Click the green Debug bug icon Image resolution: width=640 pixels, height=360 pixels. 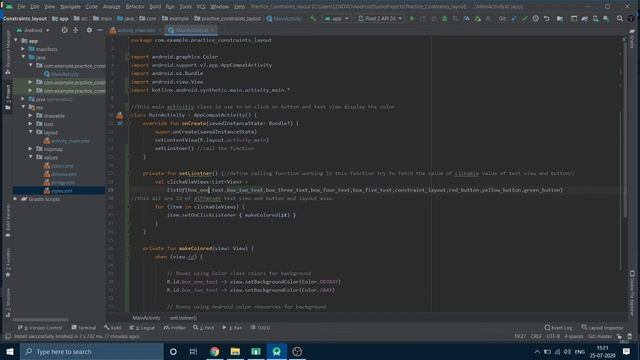[444, 19]
